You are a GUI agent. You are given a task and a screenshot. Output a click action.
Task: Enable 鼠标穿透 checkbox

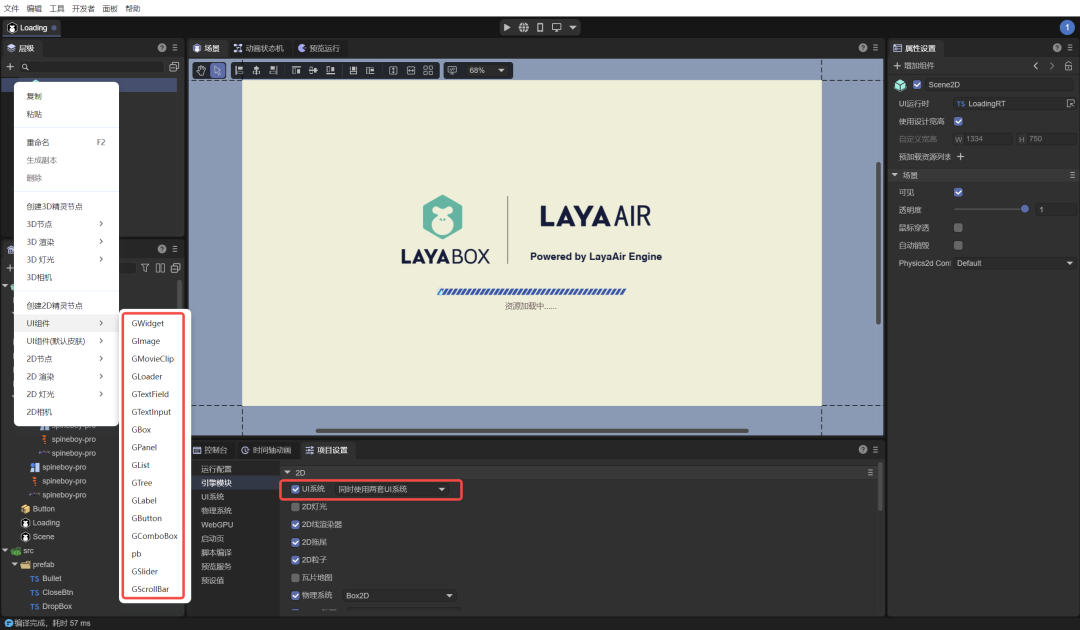[958, 227]
